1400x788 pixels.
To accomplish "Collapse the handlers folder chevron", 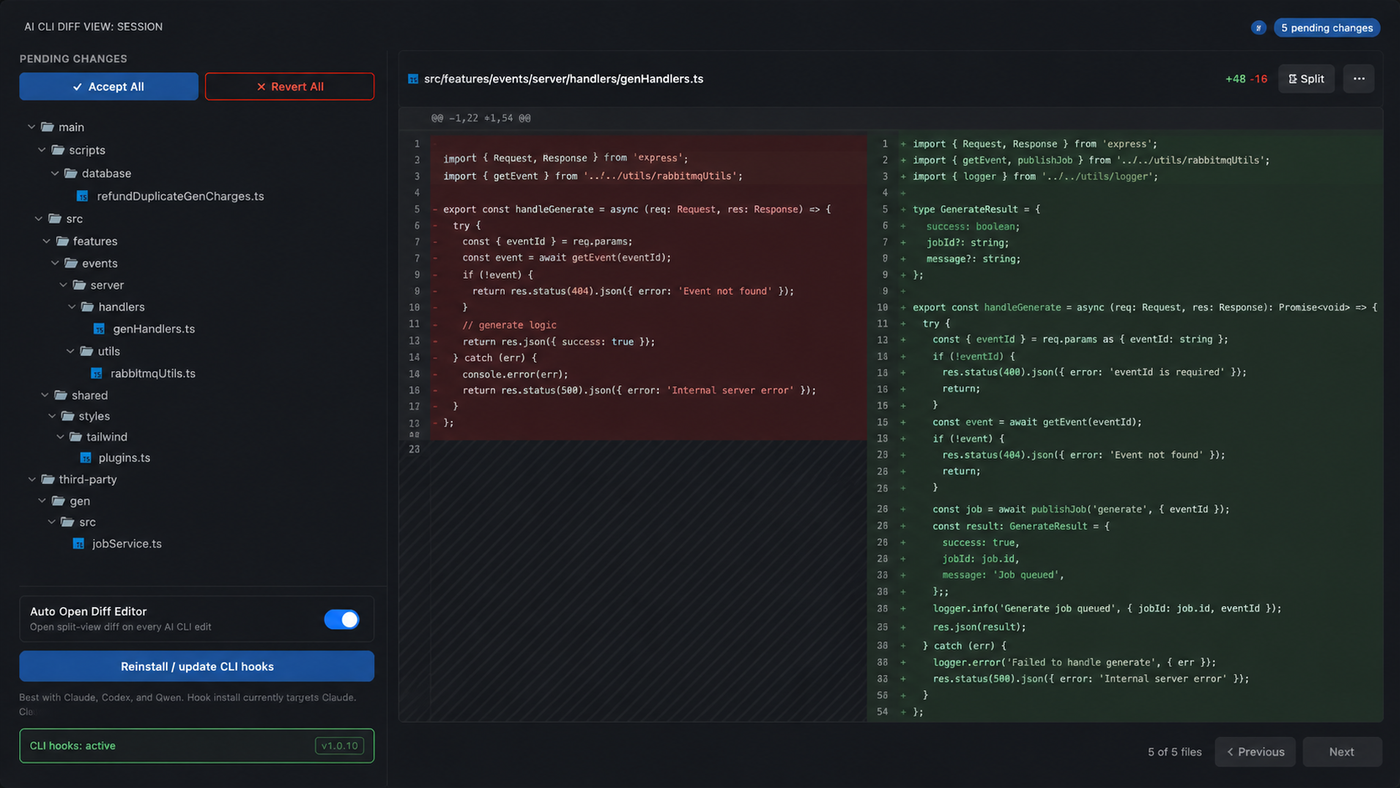I will point(72,307).
